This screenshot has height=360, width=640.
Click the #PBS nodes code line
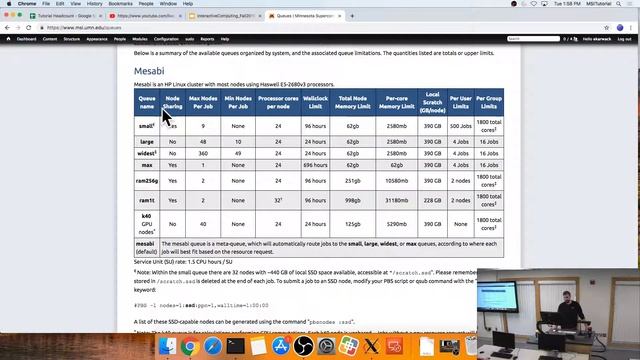(x=201, y=305)
